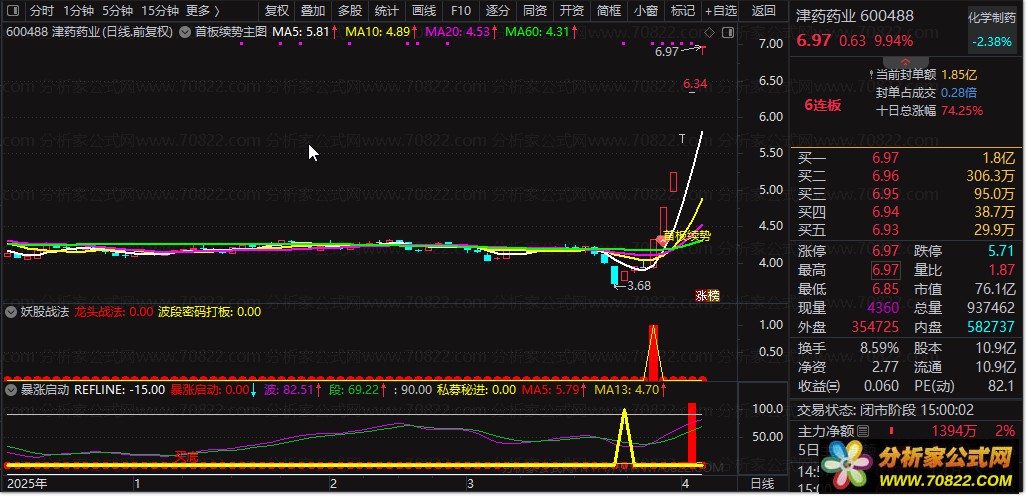
Task: Select the 5分钟 timeframe tab
Action: coord(117,11)
